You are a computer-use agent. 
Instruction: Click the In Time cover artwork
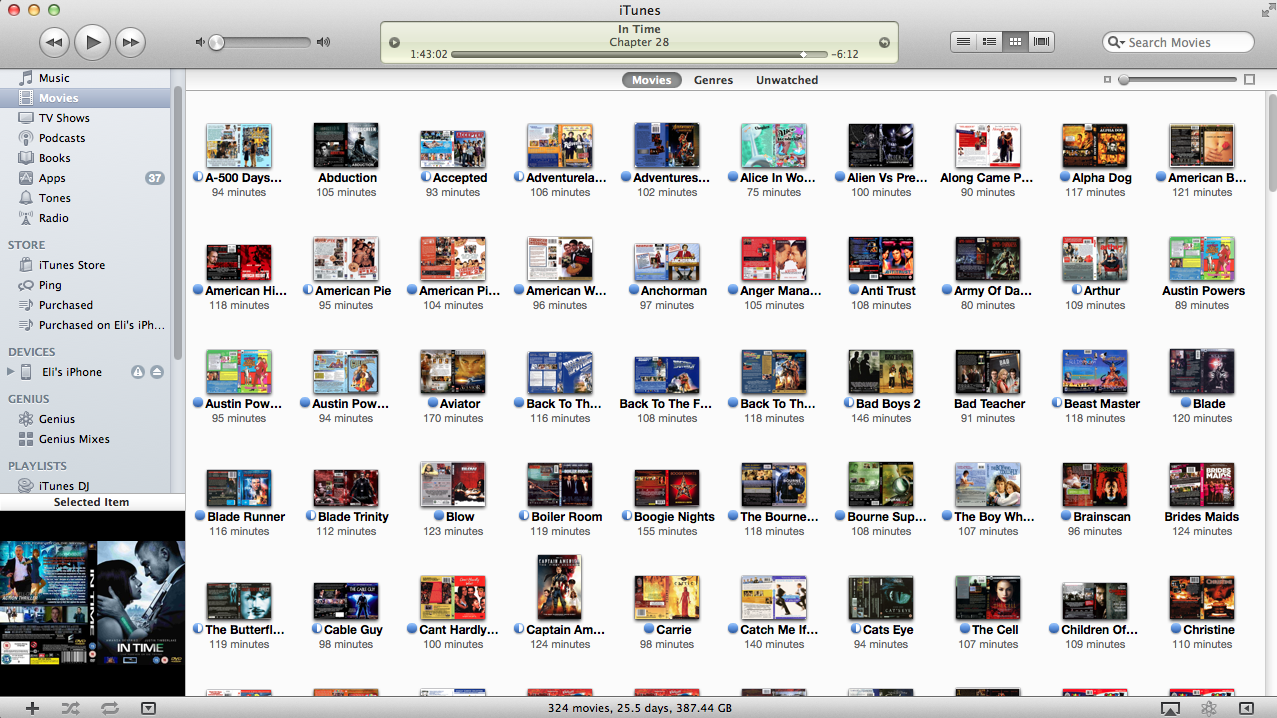tap(92, 603)
